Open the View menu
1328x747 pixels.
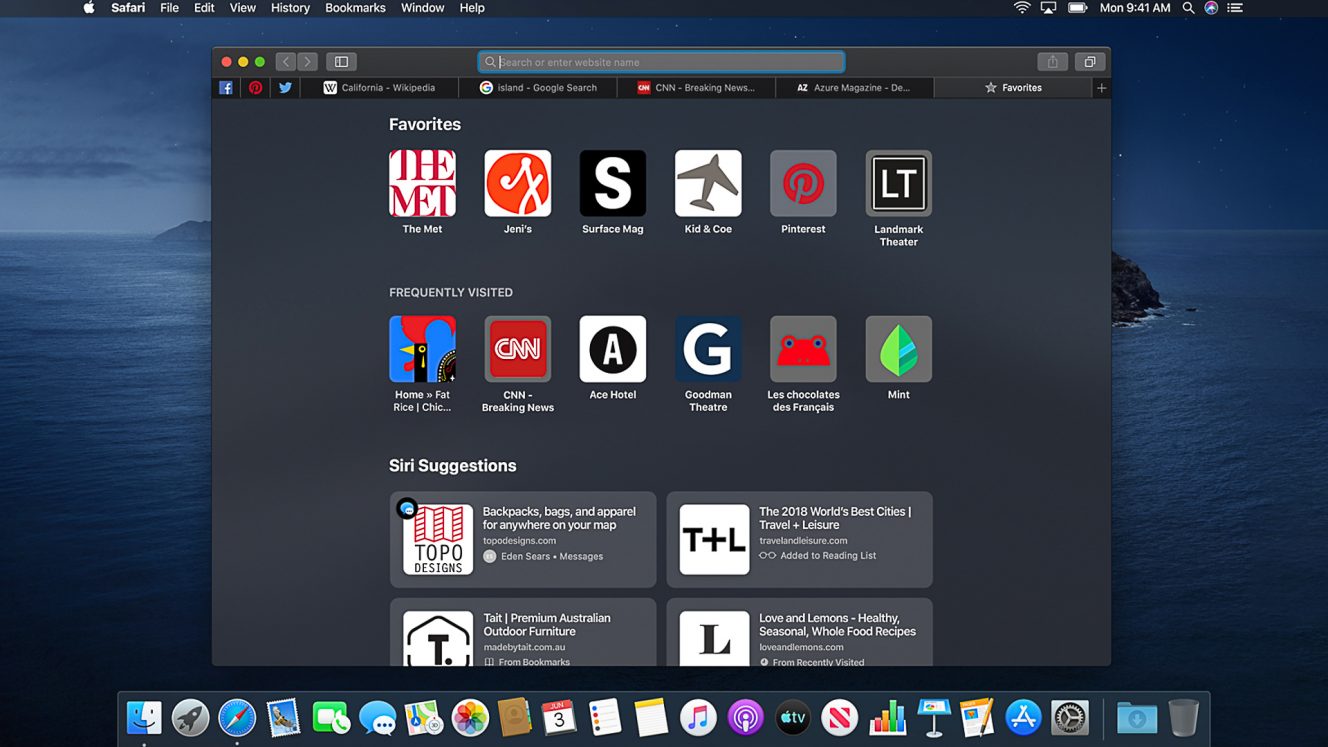[x=243, y=8]
